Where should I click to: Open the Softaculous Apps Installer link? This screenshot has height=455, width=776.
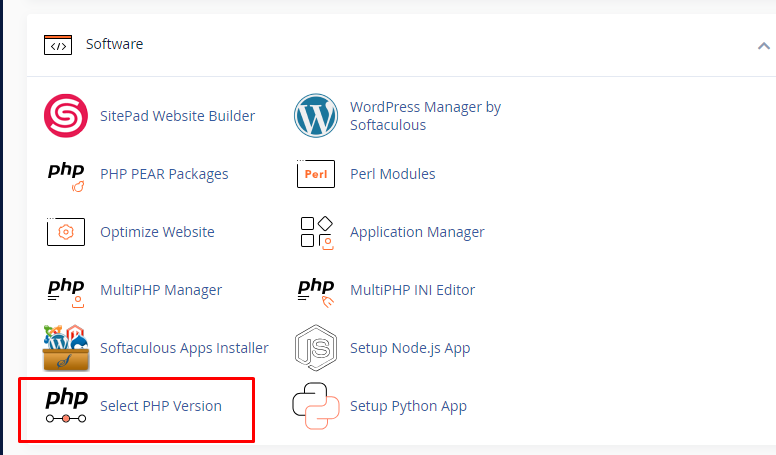coord(184,348)
